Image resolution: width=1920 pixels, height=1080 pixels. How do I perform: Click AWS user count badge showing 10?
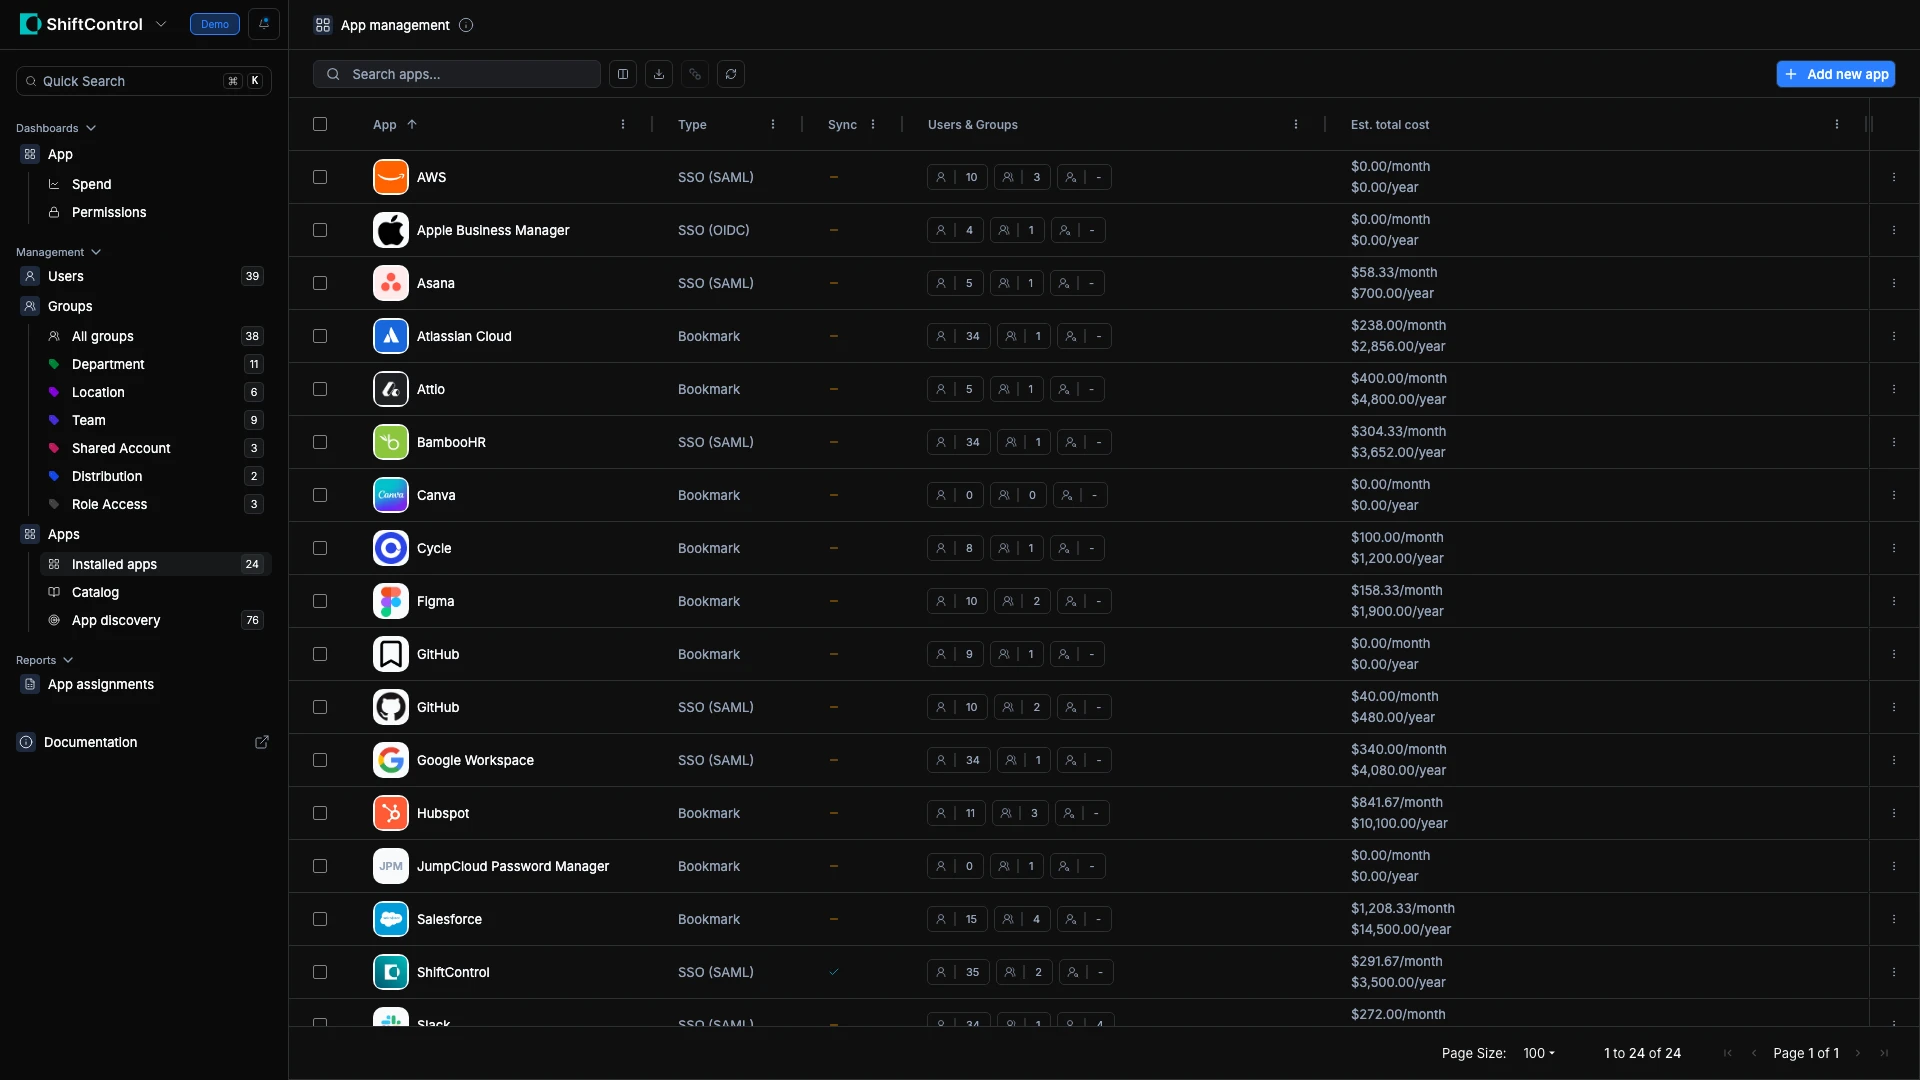pos(957,177)
